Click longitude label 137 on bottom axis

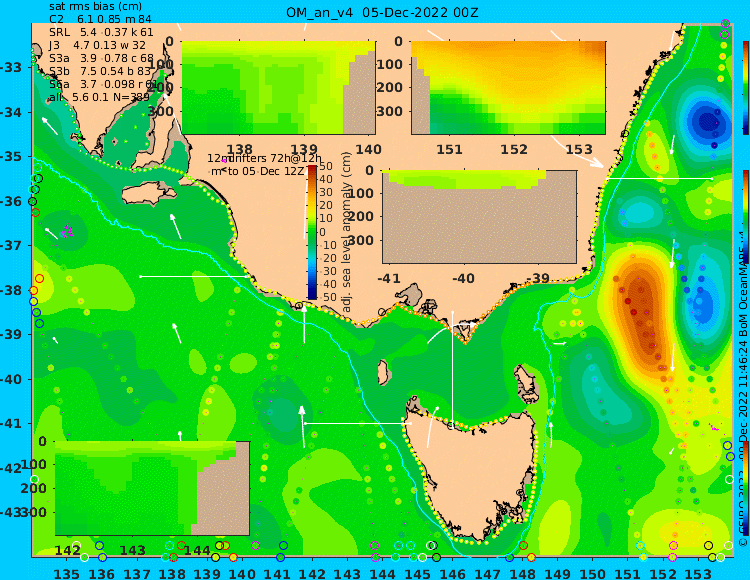click(137, 573)
